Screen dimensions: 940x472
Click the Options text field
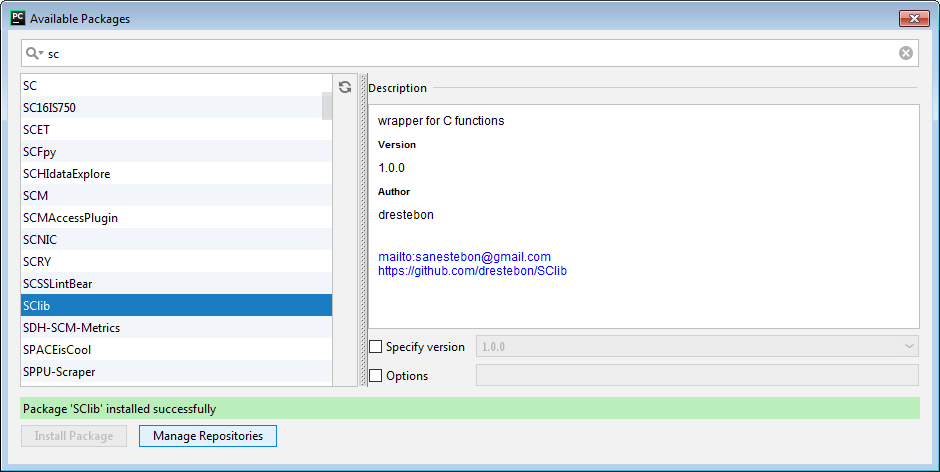[697, 375]
